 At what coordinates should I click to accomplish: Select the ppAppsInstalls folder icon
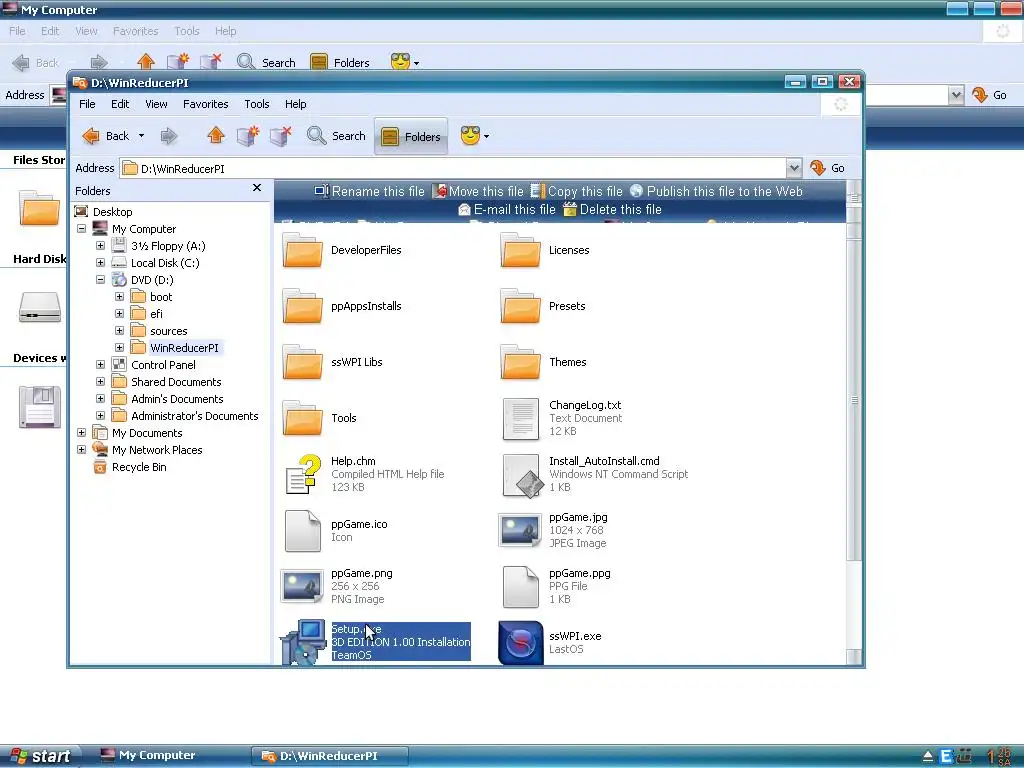pos(302,306)
